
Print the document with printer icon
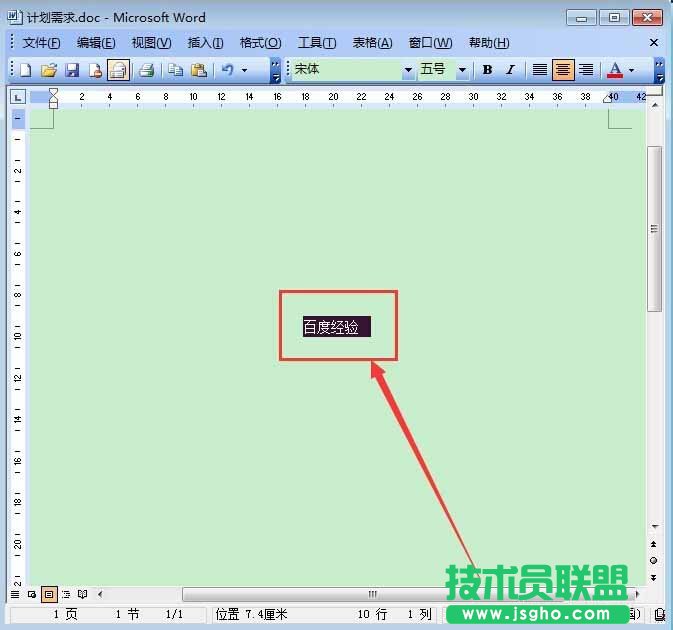[x=147, y=70]
